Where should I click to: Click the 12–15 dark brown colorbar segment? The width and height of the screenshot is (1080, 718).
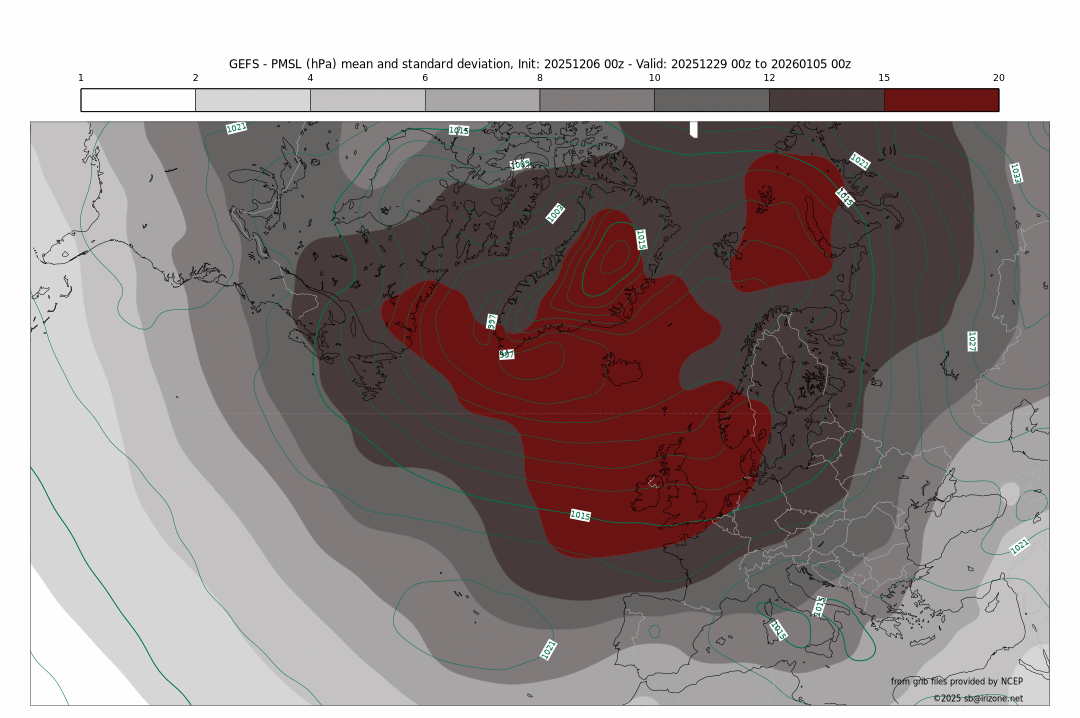pos(826,100)
